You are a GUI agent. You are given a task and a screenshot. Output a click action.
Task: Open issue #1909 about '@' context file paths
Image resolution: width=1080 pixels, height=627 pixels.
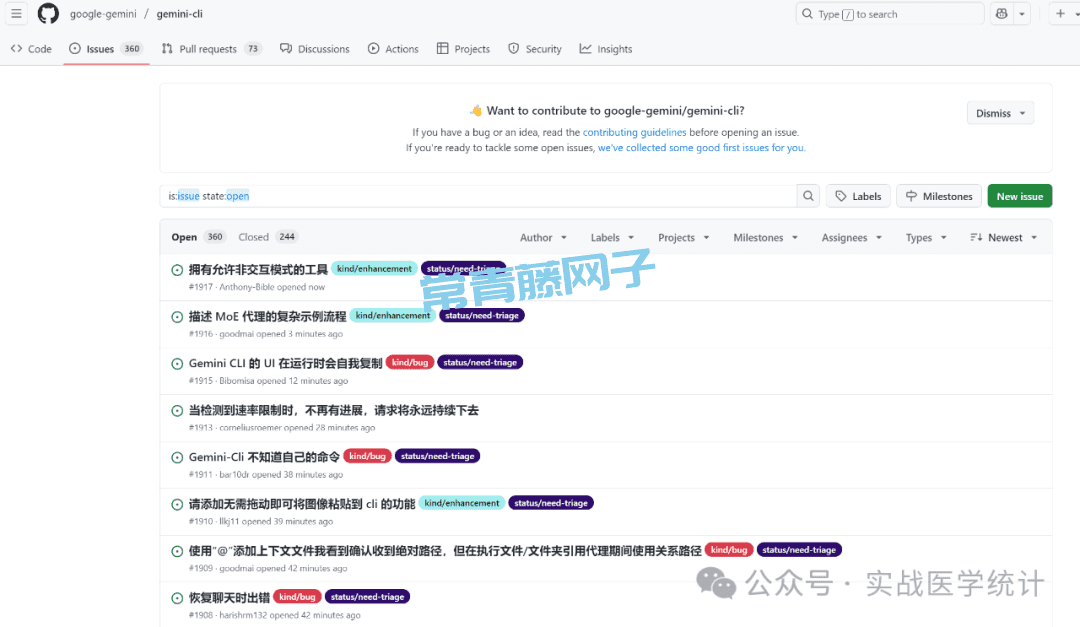[x=445, y=551]
